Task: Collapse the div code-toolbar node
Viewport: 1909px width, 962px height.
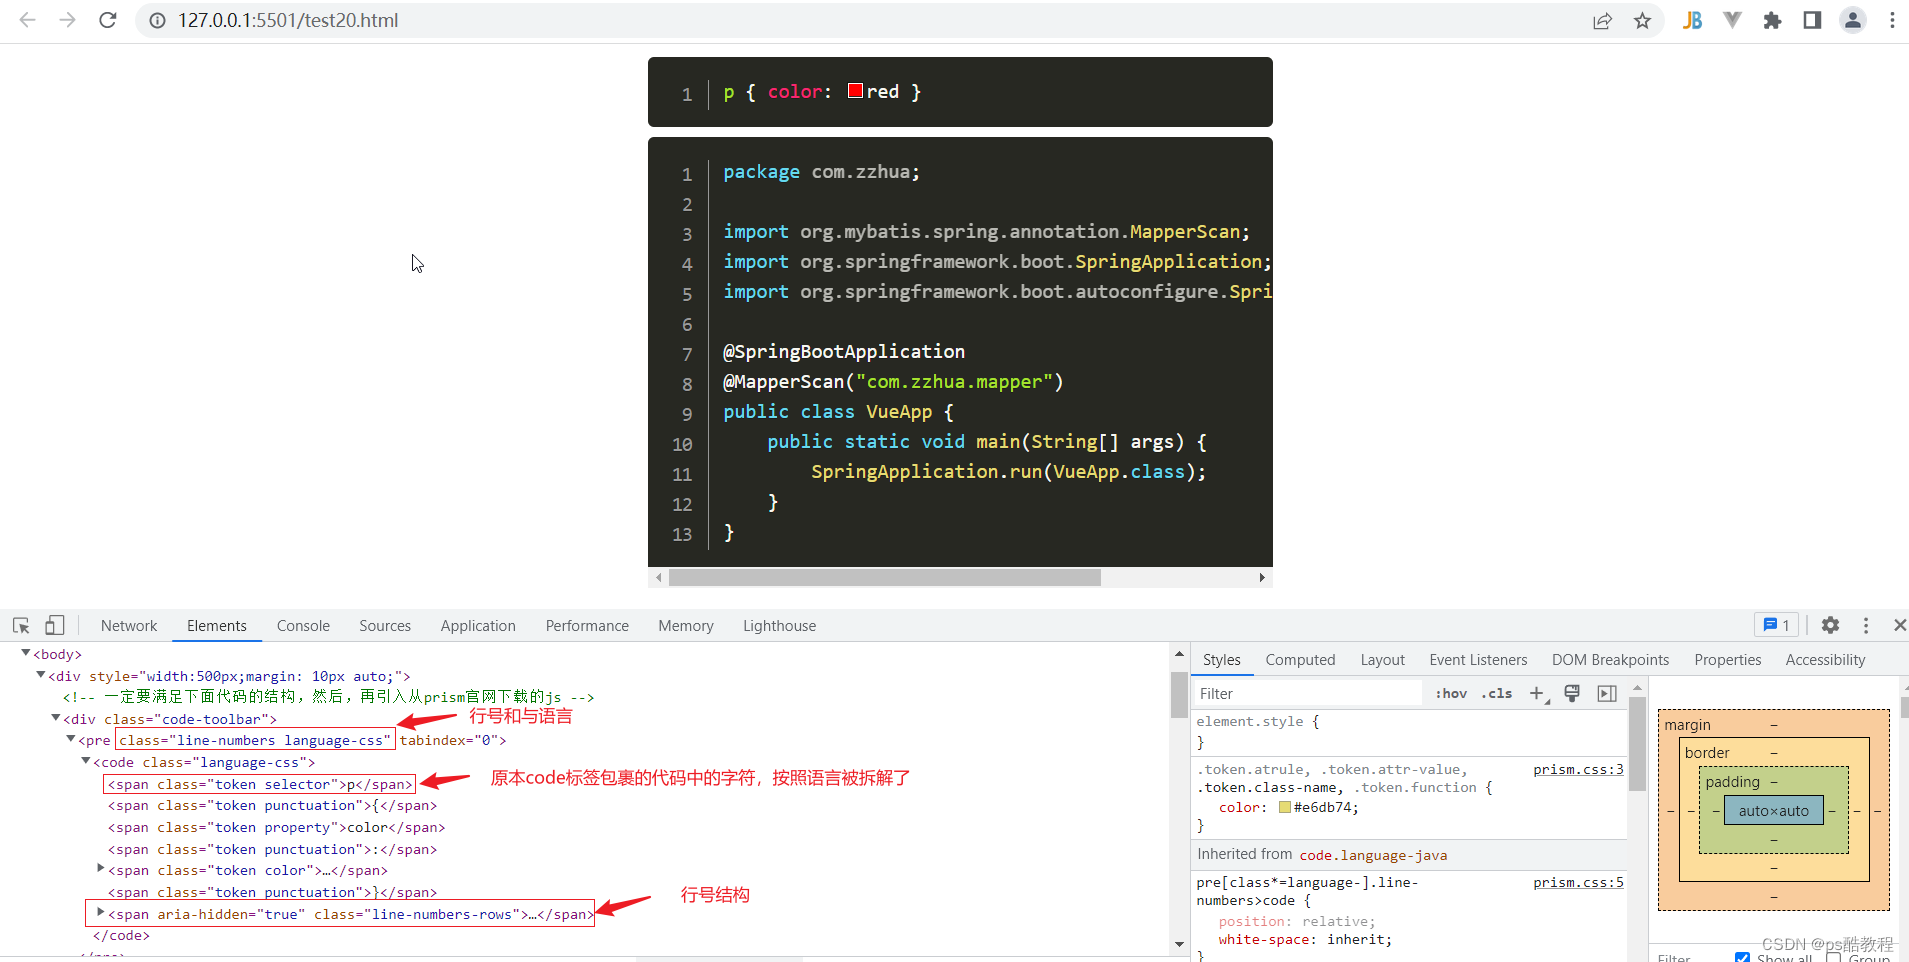Action: [56, 718]
